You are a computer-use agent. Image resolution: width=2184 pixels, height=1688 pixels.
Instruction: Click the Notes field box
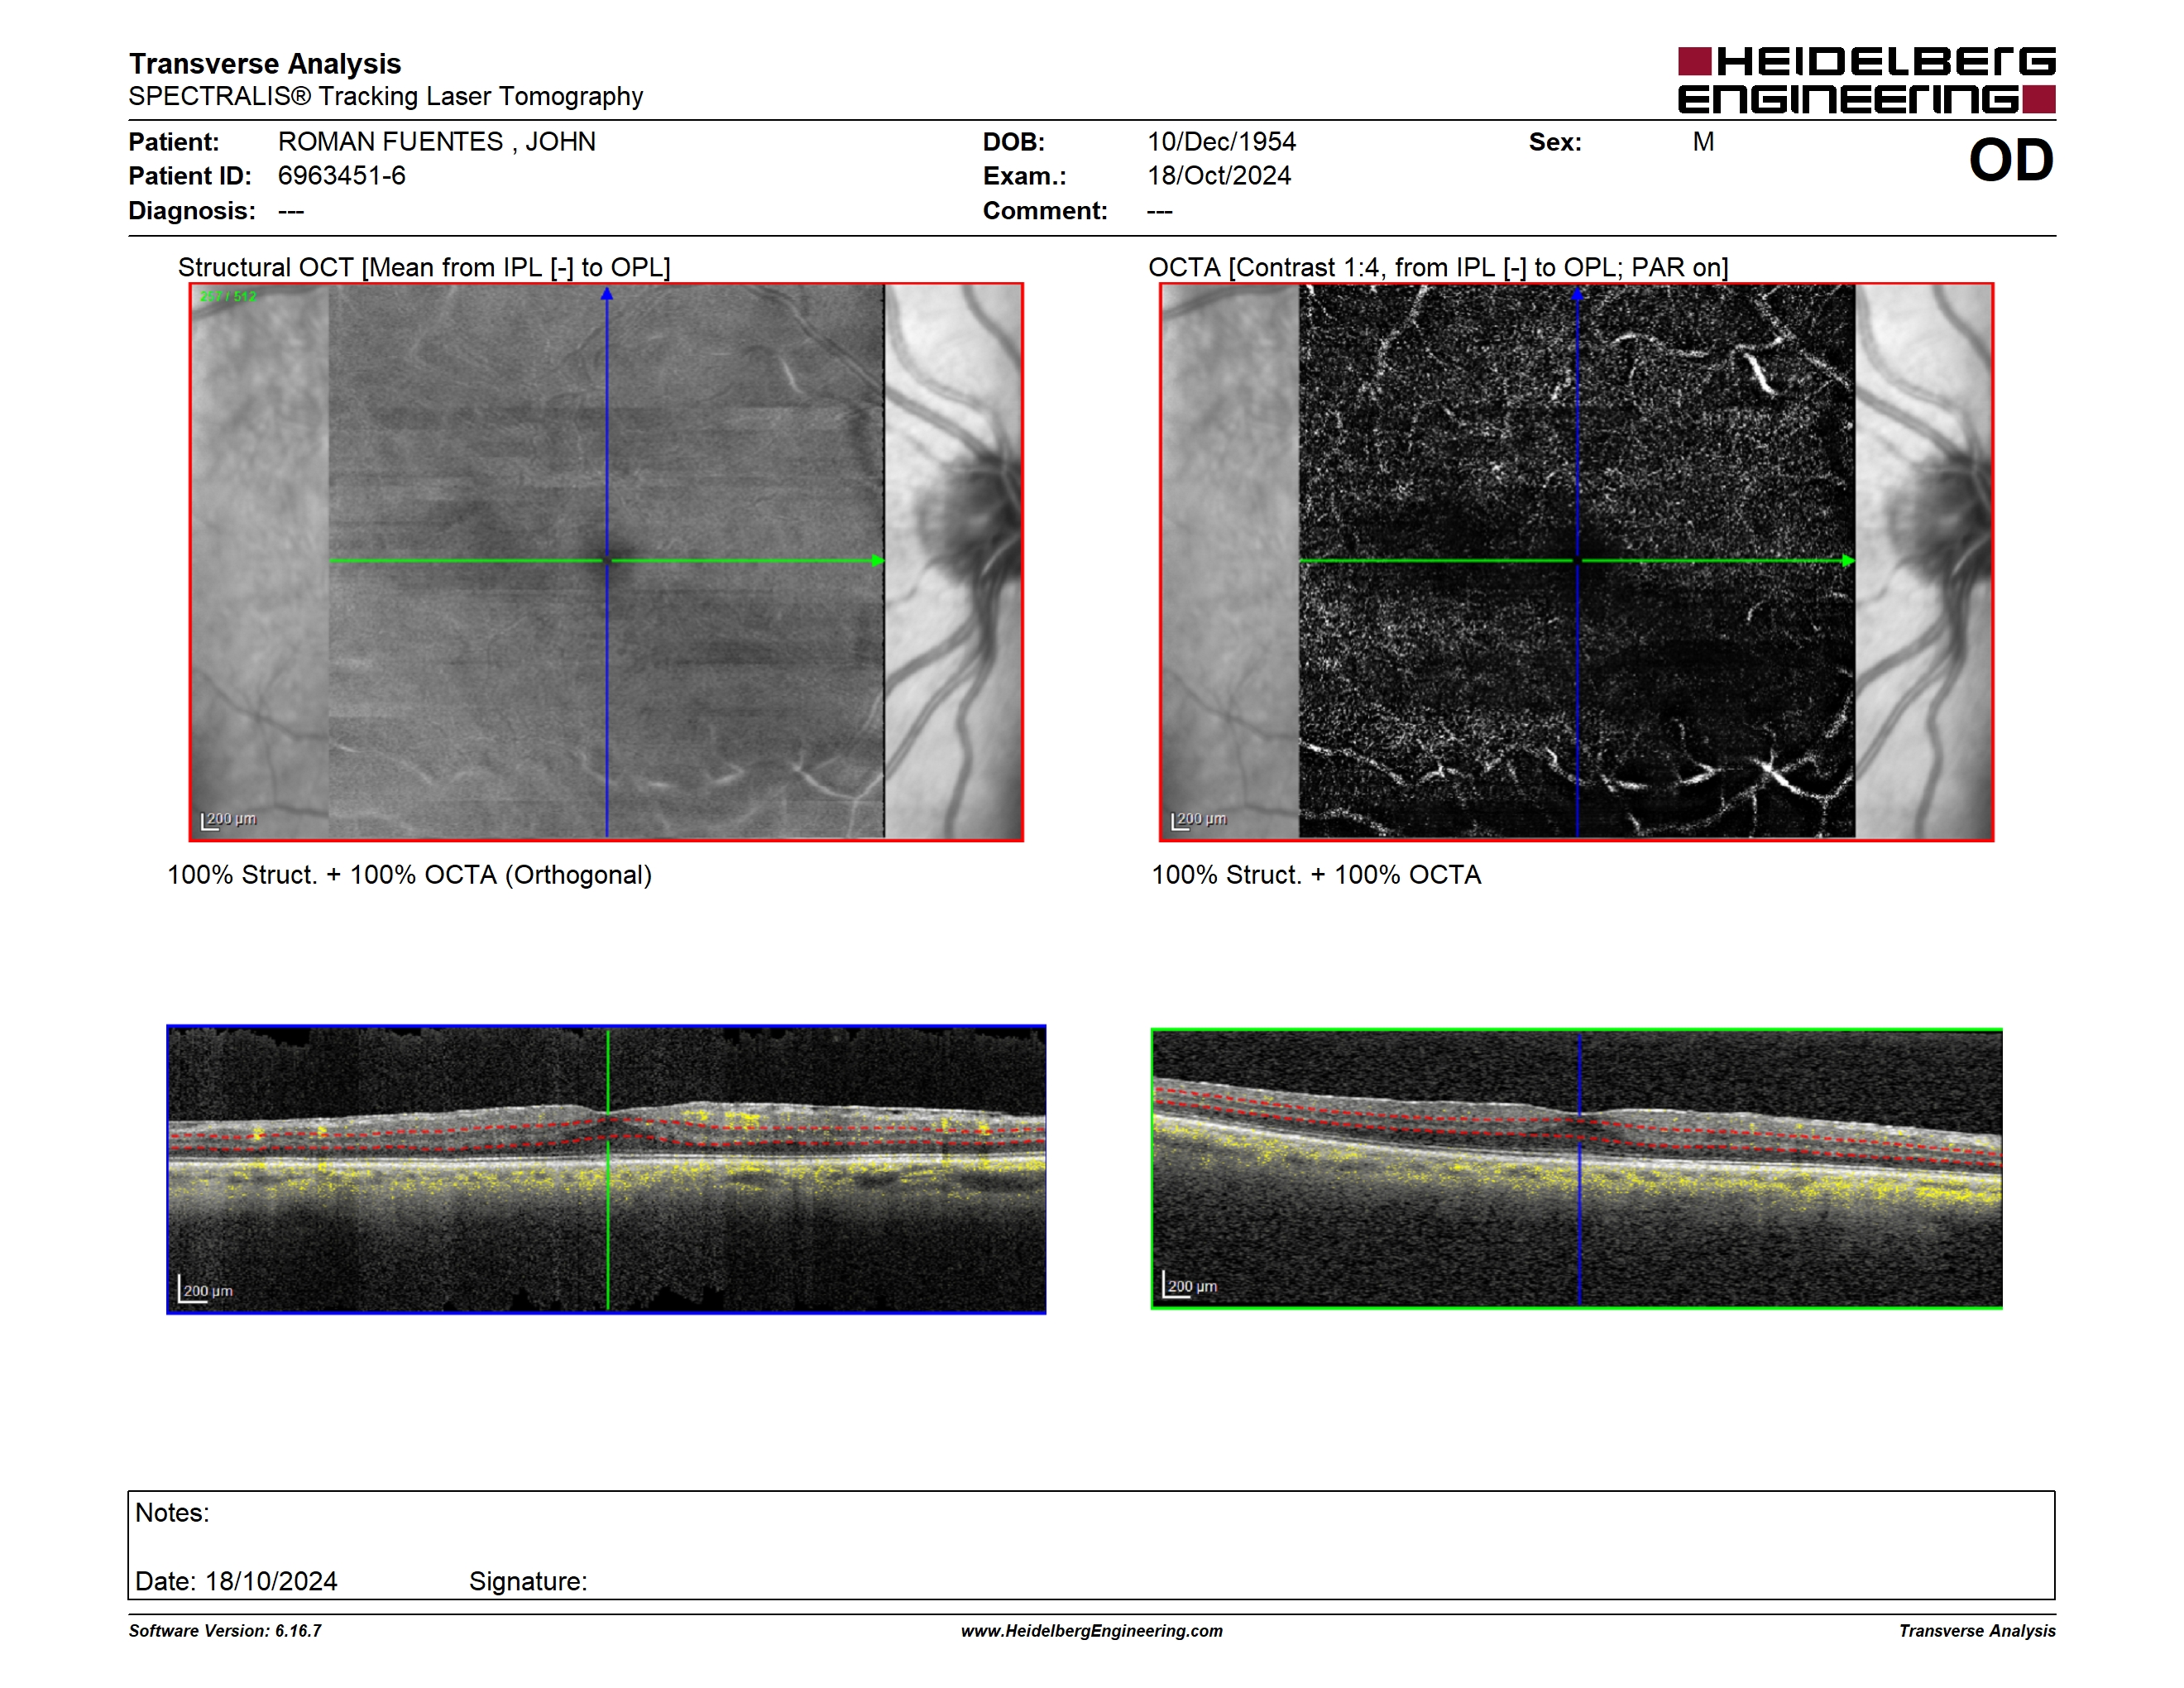pos(1091,1545)
